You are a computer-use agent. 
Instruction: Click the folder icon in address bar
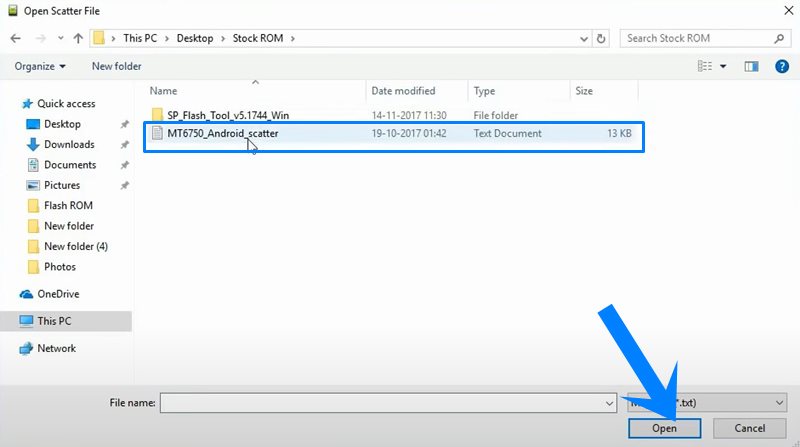click(99, 38)
